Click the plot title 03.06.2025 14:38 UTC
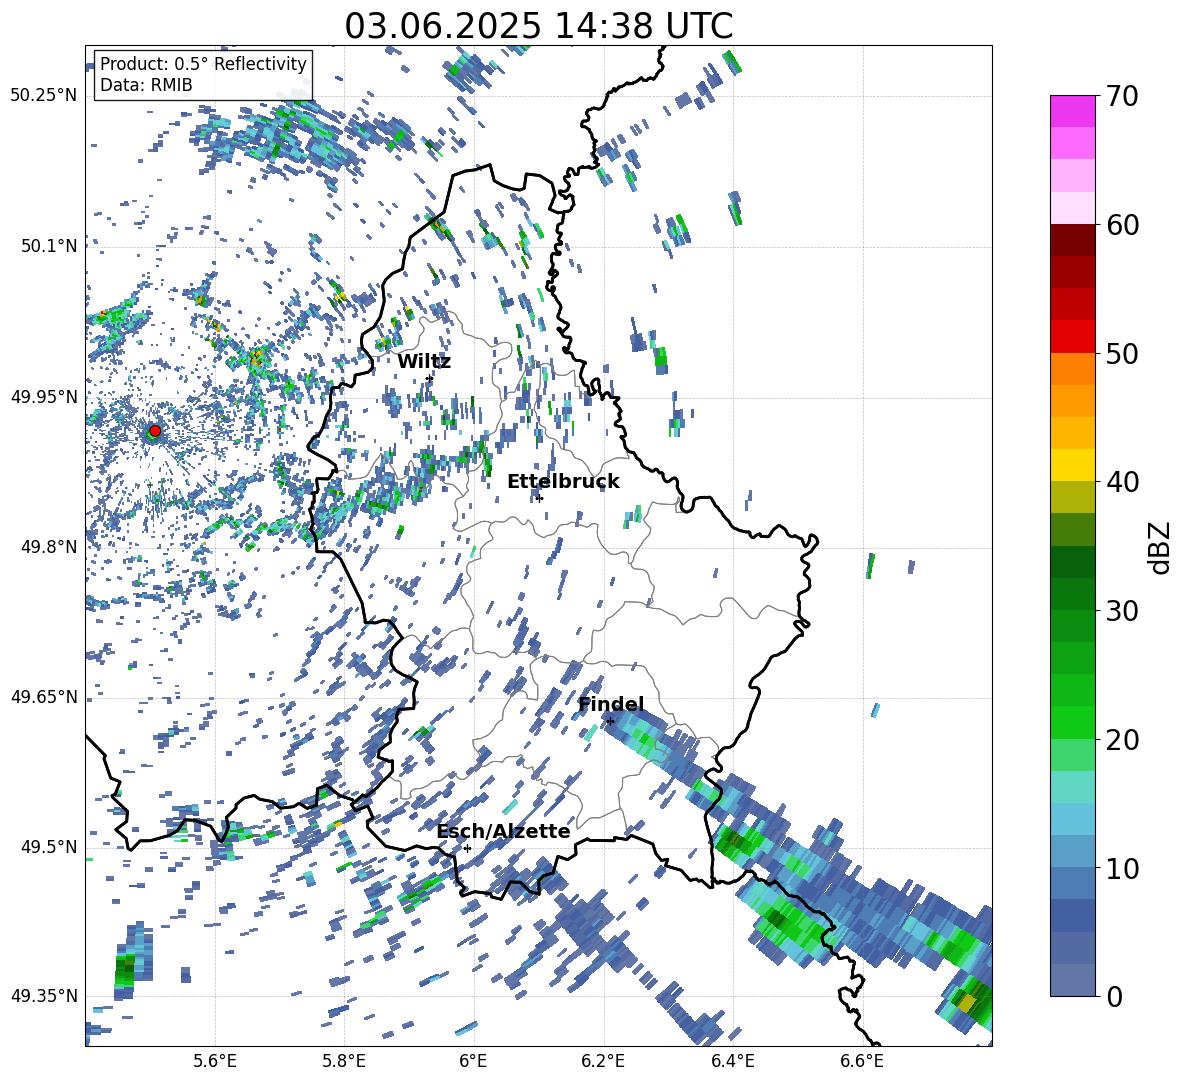The width and height of the screenshot is (1184, 1081). pos(538,26)
